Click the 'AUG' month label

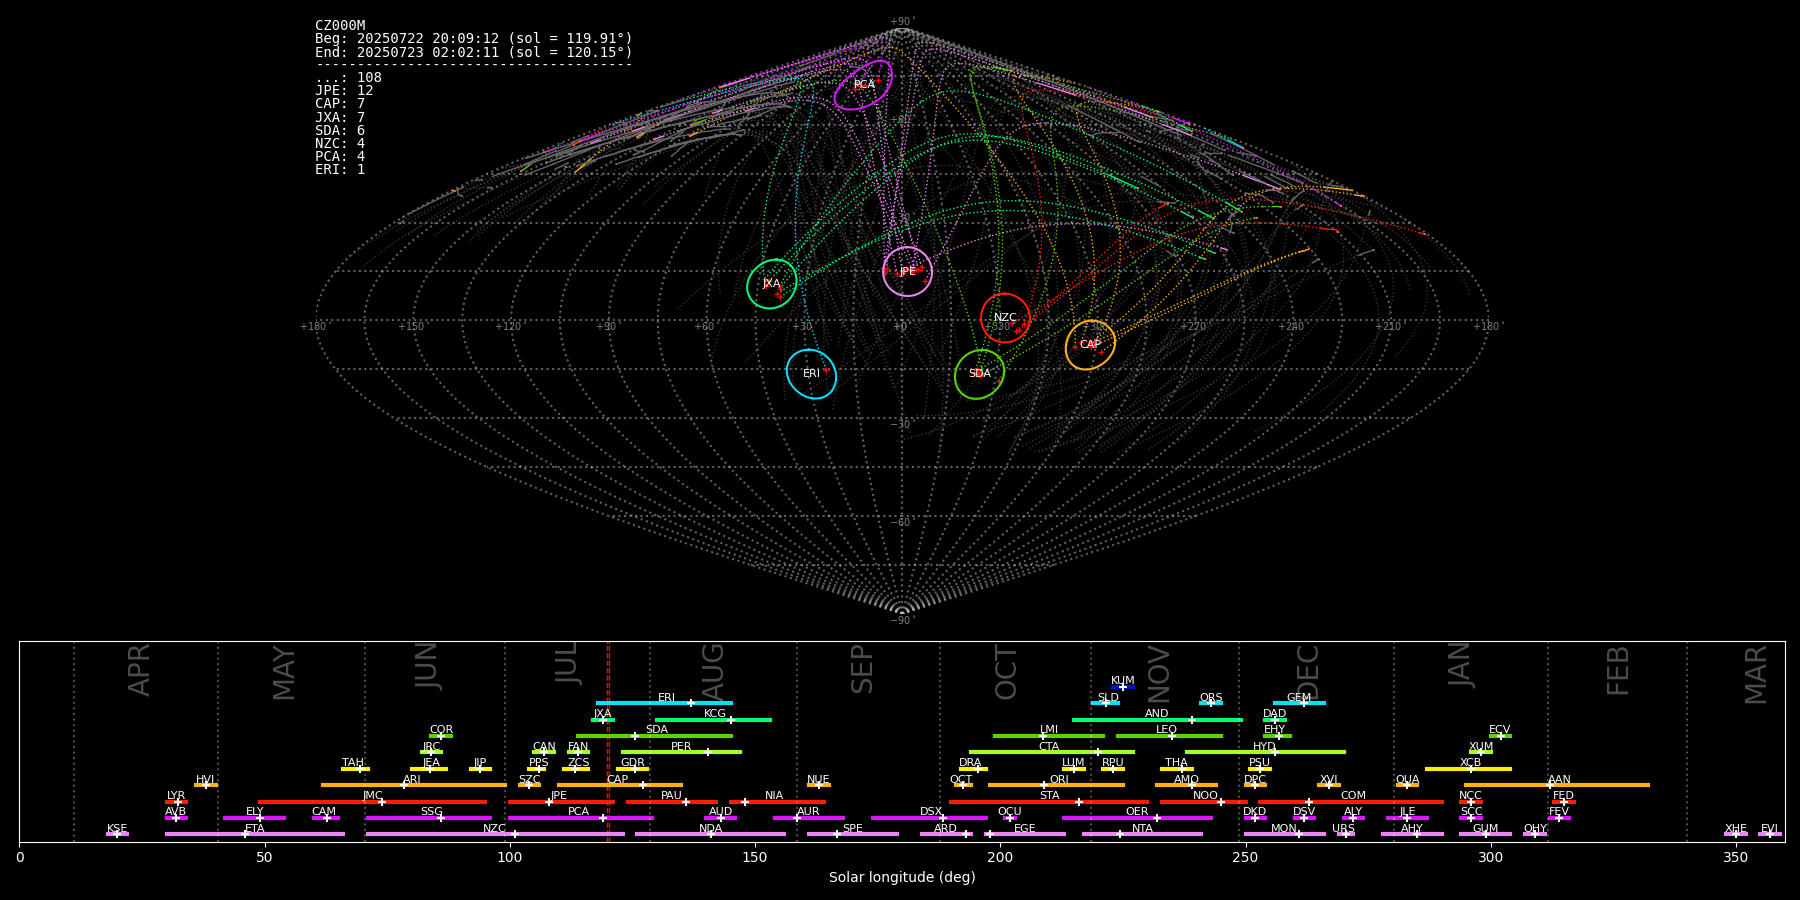712,671
